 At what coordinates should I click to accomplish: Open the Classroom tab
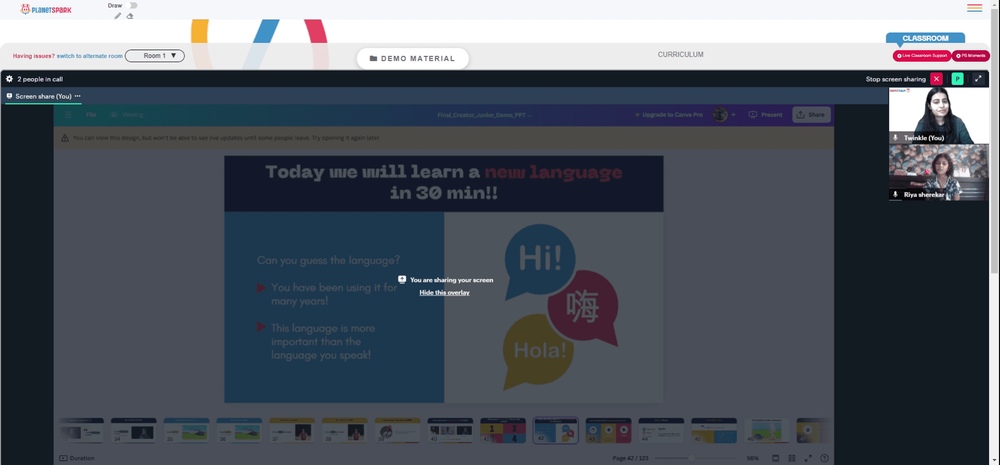coord(925,38)
